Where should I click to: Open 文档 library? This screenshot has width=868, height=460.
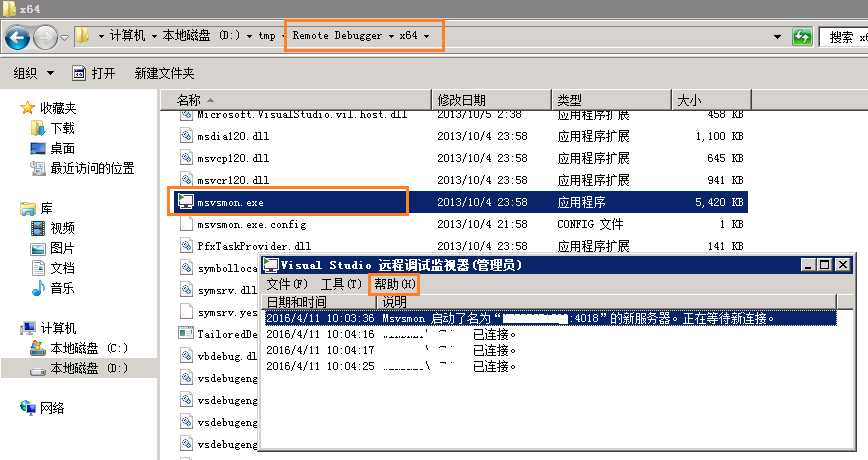(53, 268)
